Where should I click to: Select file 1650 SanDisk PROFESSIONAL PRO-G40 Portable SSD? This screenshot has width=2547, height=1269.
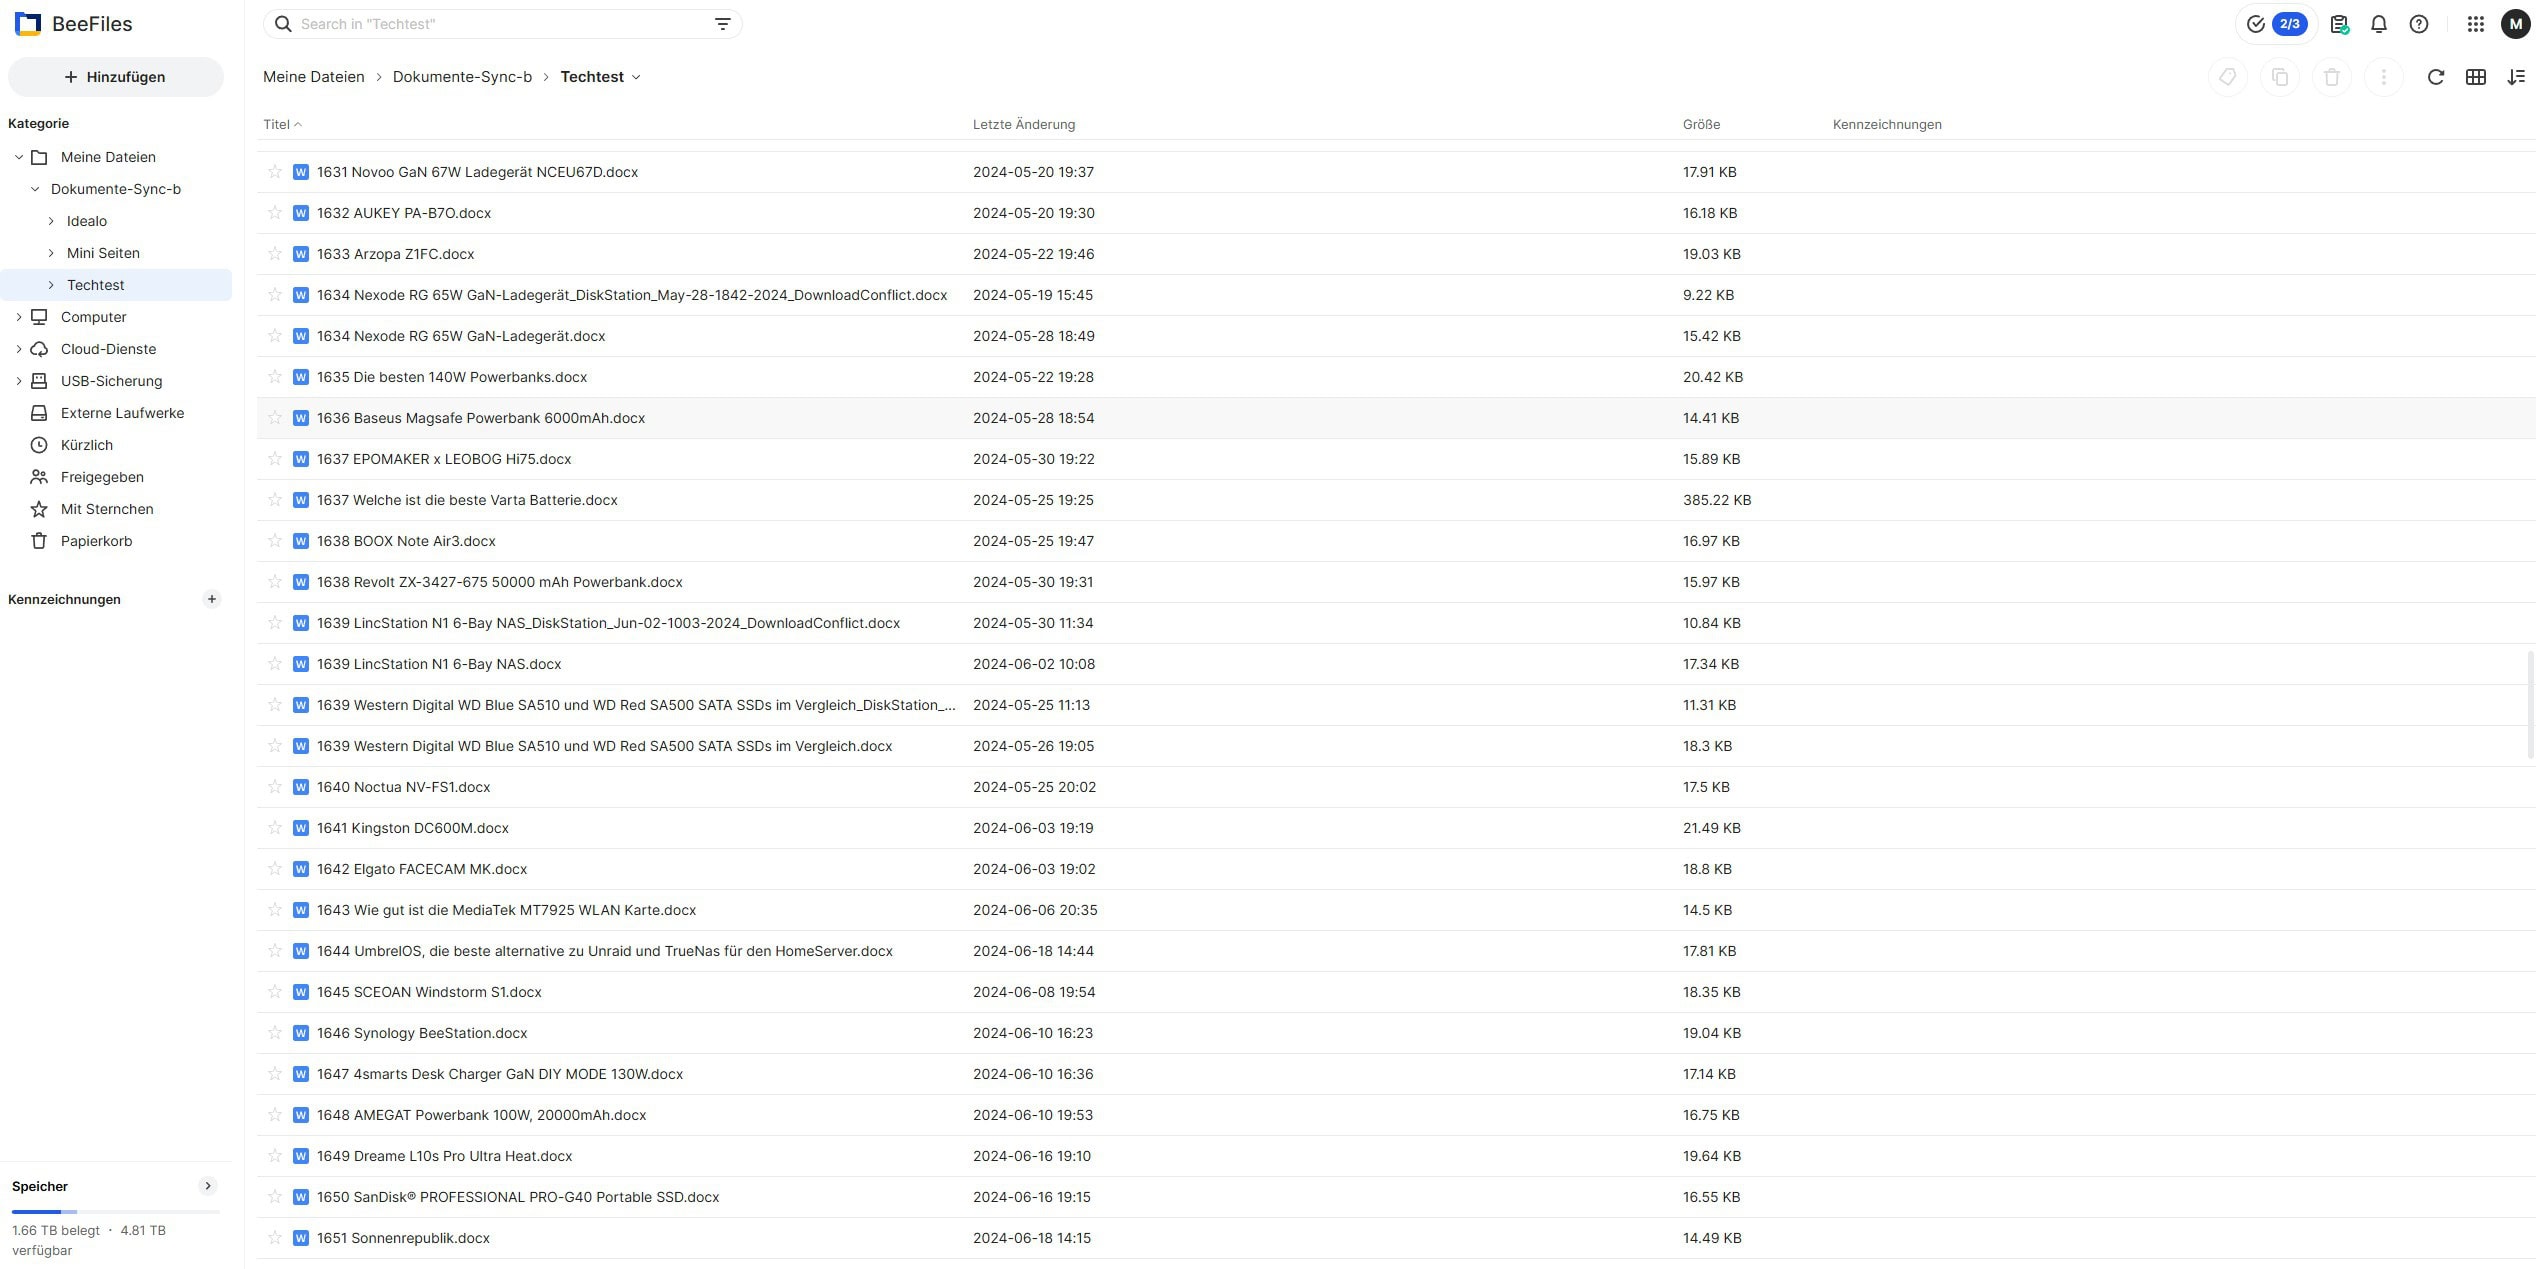click(x=1395, y=1197)
